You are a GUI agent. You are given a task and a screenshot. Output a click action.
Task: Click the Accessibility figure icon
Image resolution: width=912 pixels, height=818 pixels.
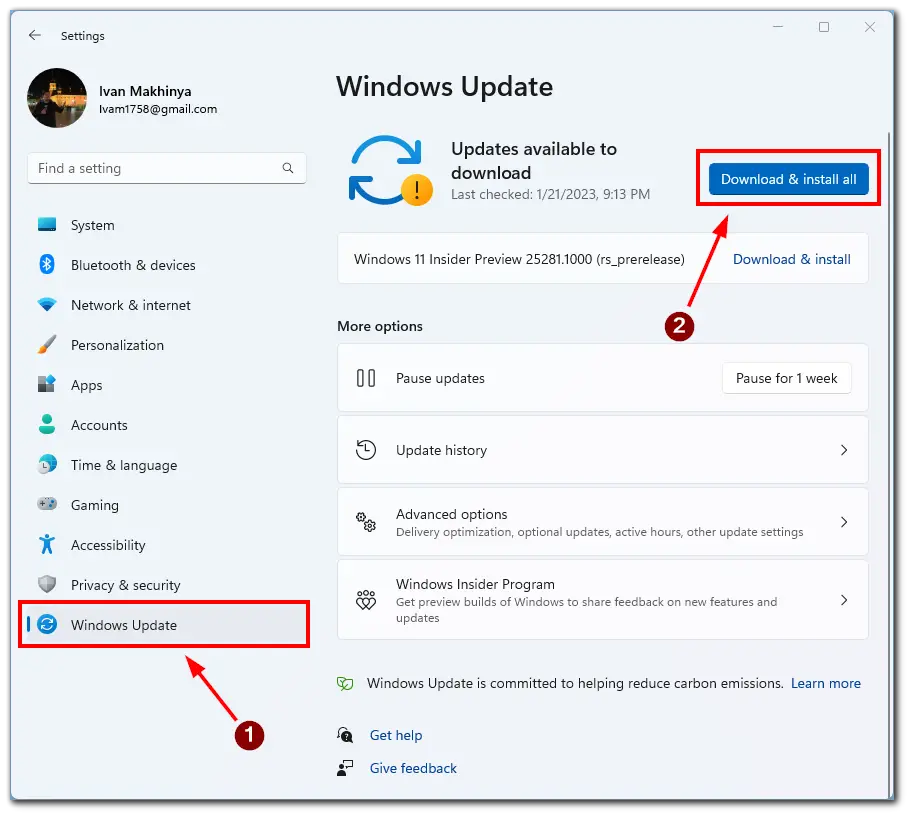(47, 545)
